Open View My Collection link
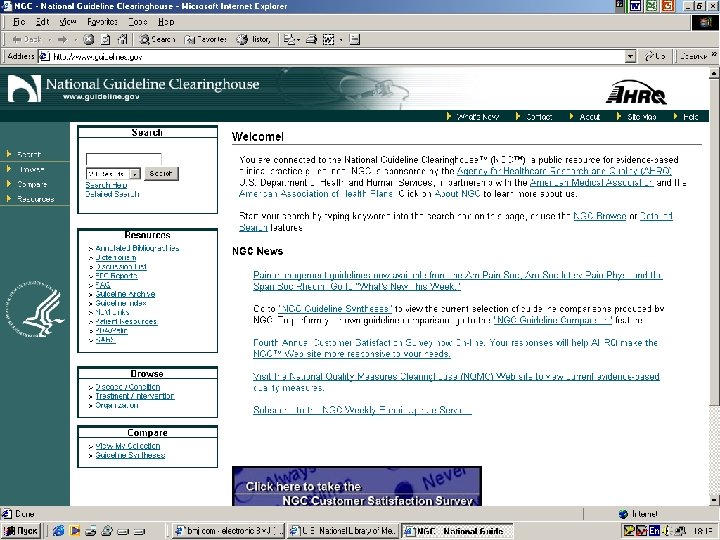720x540 pixels. click(x=128, y=446)
